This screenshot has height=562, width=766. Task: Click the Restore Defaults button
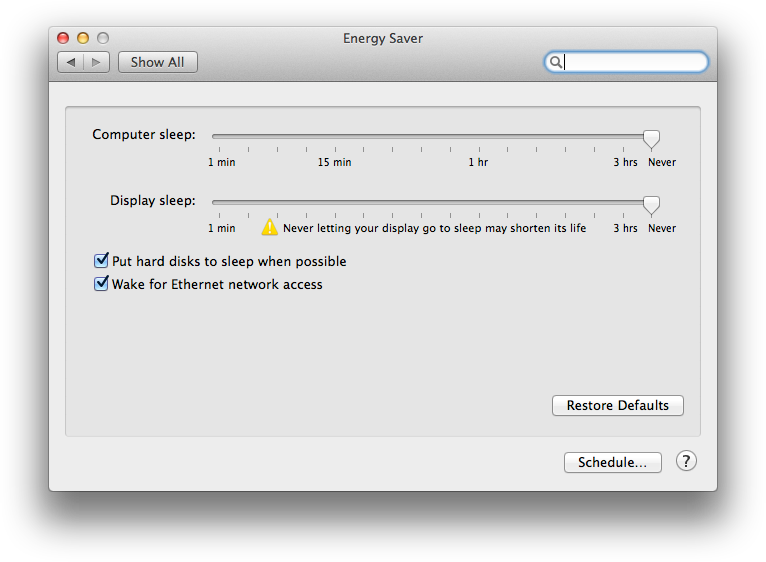point(617,405)
